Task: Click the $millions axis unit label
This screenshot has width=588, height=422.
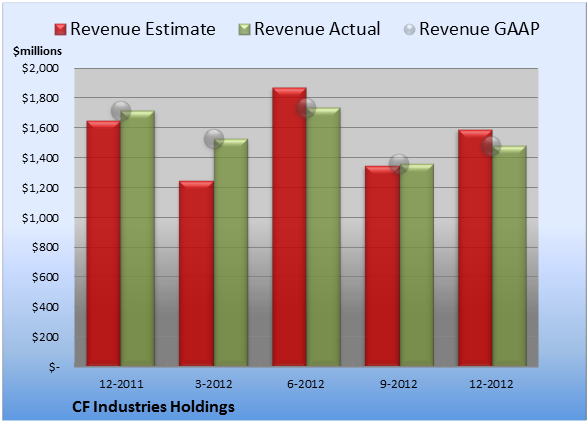Action: pos(38,51)
